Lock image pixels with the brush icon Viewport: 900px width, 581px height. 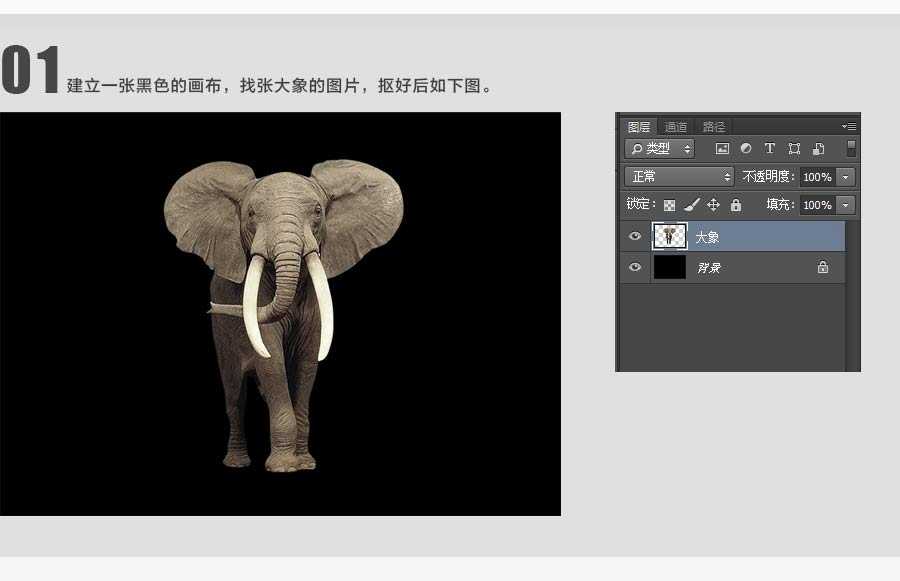pyautogui.click(x=691, y=205)
